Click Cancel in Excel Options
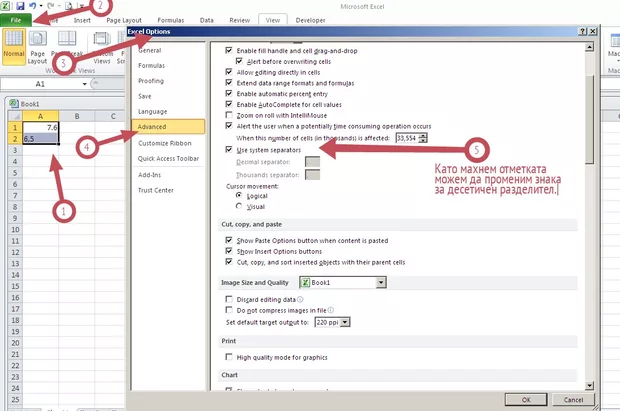620x411 pixels. [x=573, y=400]
